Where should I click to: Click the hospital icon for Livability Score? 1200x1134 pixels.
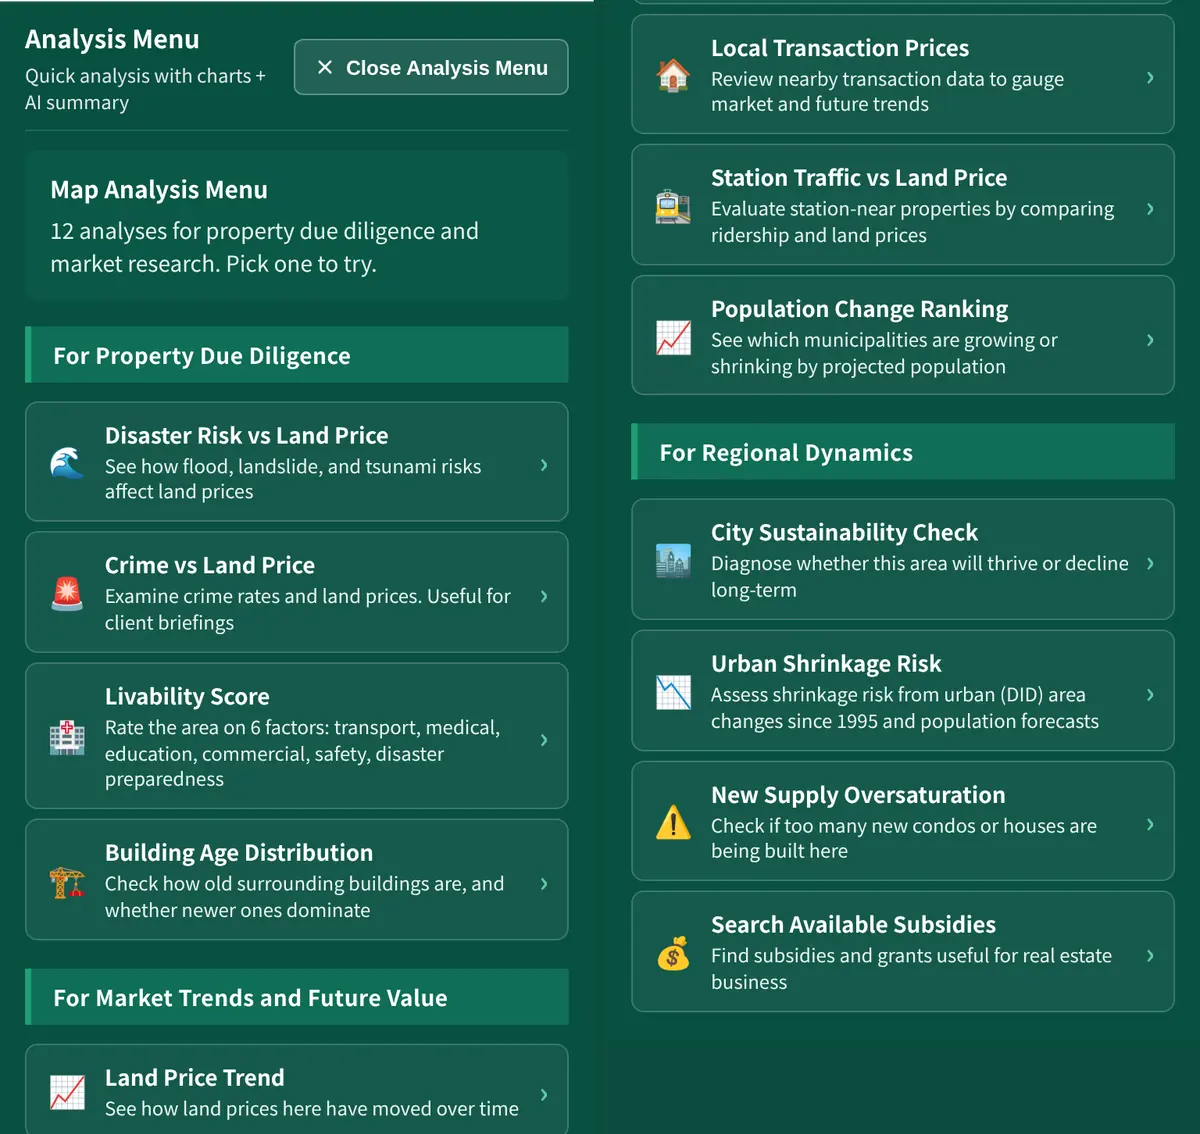coord(67,738)
